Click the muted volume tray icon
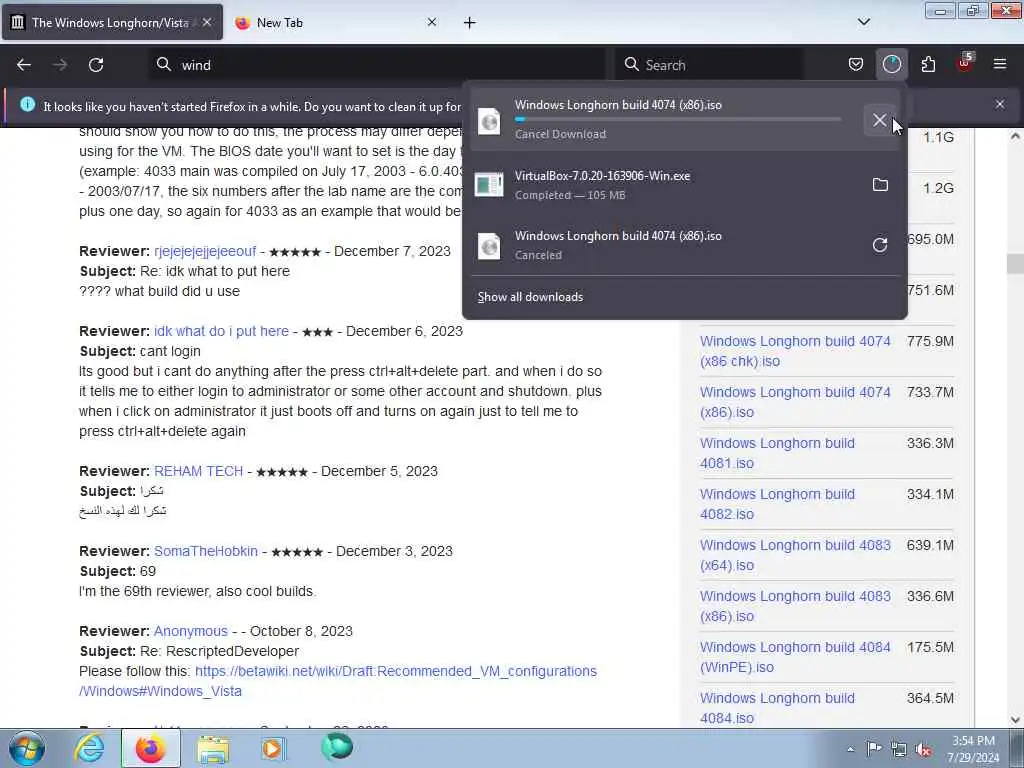The height and width of the screenshot is (768, 1024). [923, 750]
